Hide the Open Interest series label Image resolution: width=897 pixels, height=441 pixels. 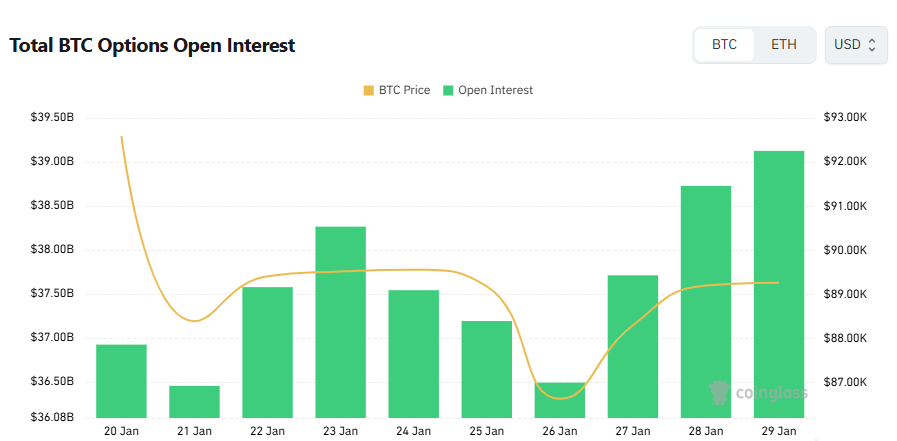[x=495, y=90]
